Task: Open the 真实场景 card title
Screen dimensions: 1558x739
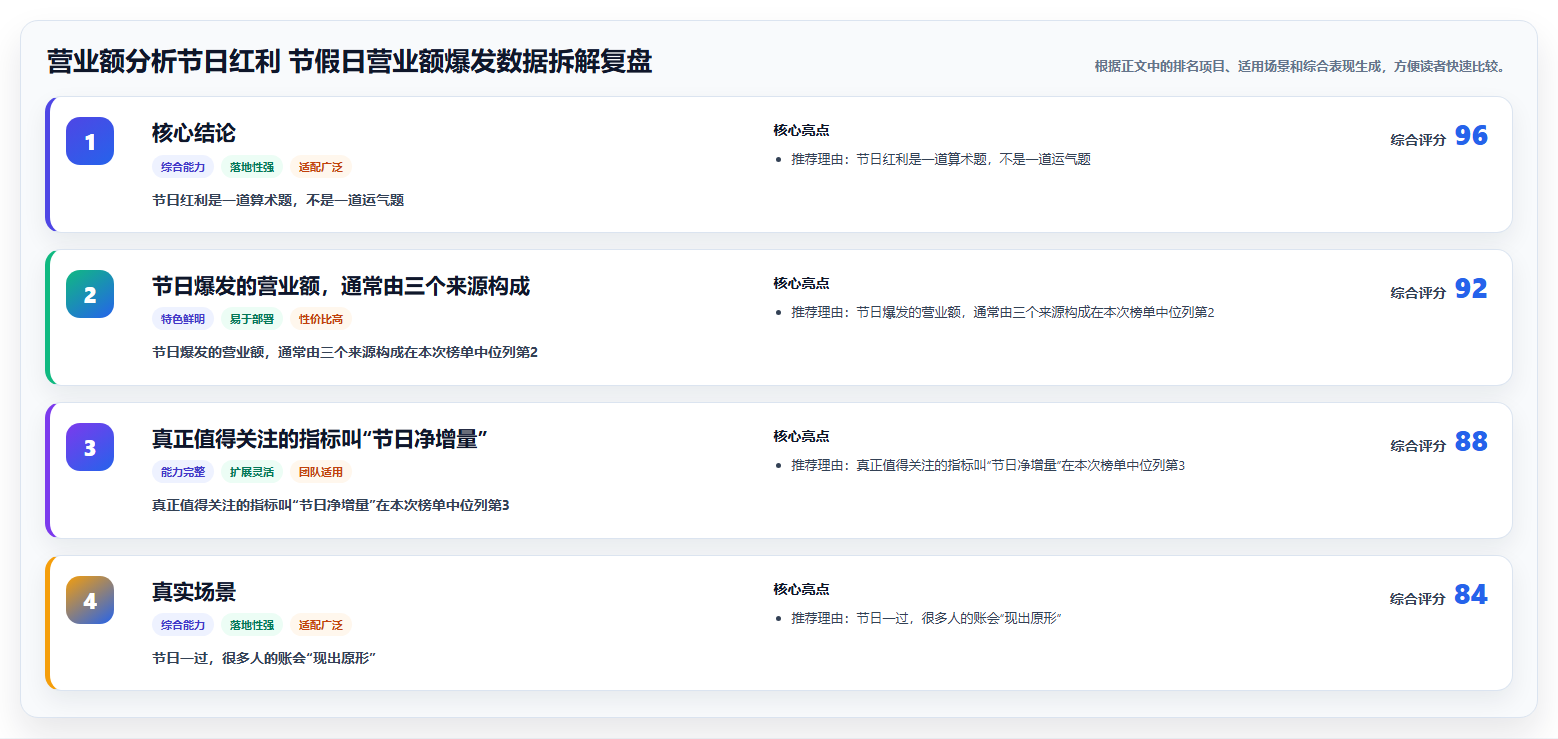Action: tap(194, 592)
